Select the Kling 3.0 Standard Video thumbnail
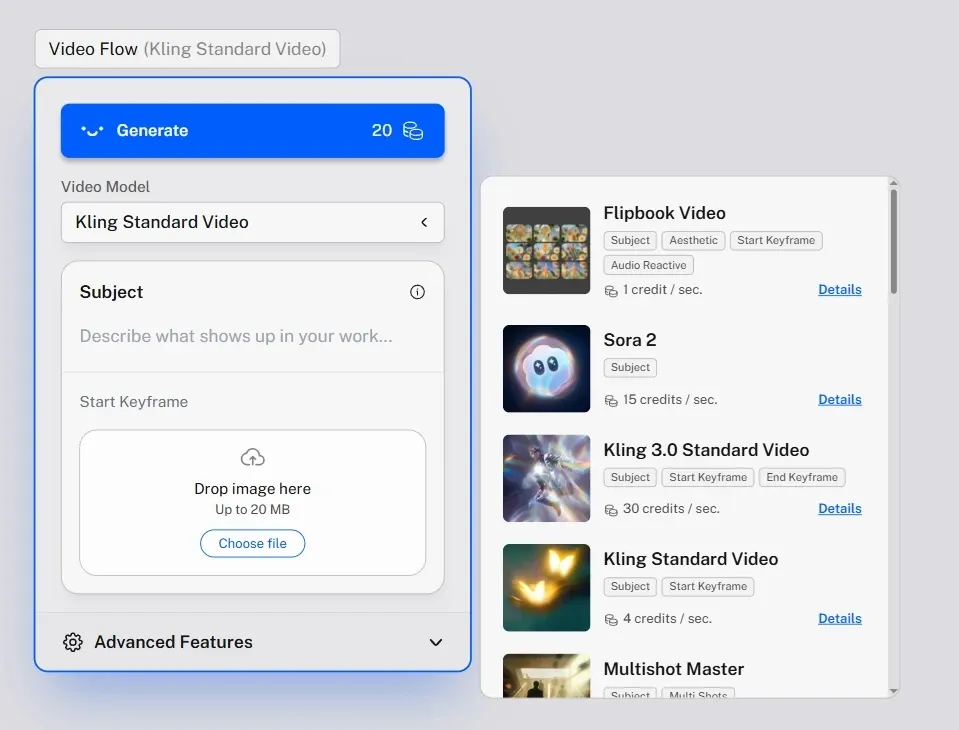Viewport: 959px width, 730px height. (547, 478)
